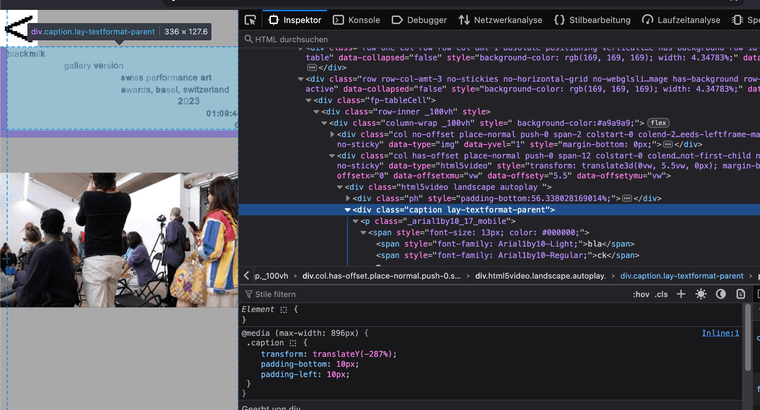Collapse the column-wrap _100vh div node

324,123
